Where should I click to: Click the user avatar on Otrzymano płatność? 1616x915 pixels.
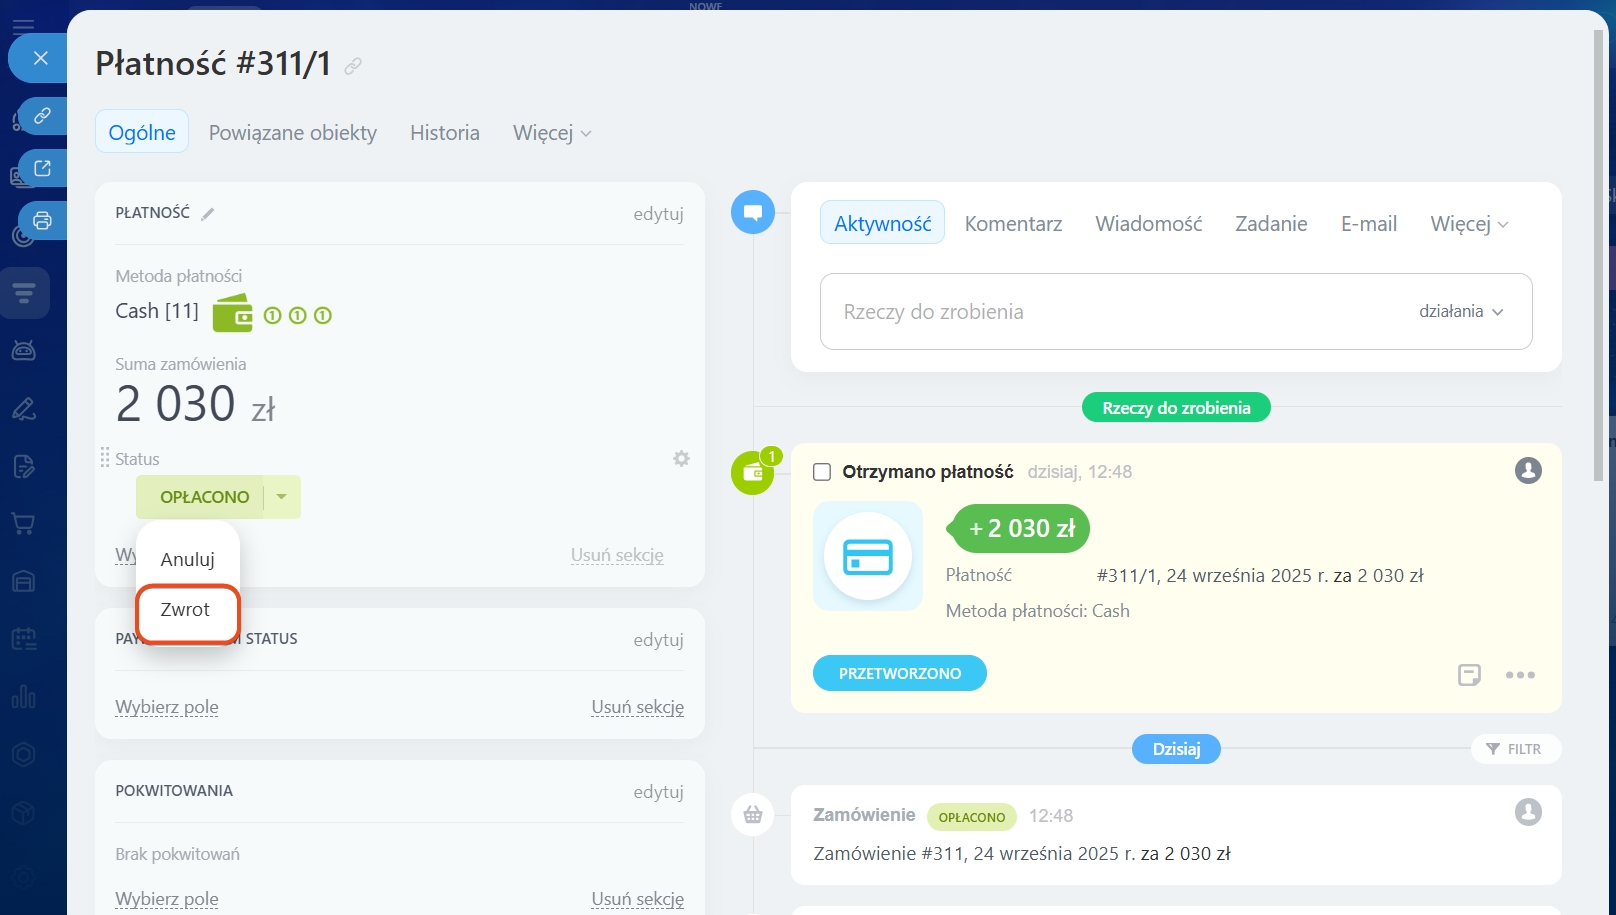point(1527,471)
